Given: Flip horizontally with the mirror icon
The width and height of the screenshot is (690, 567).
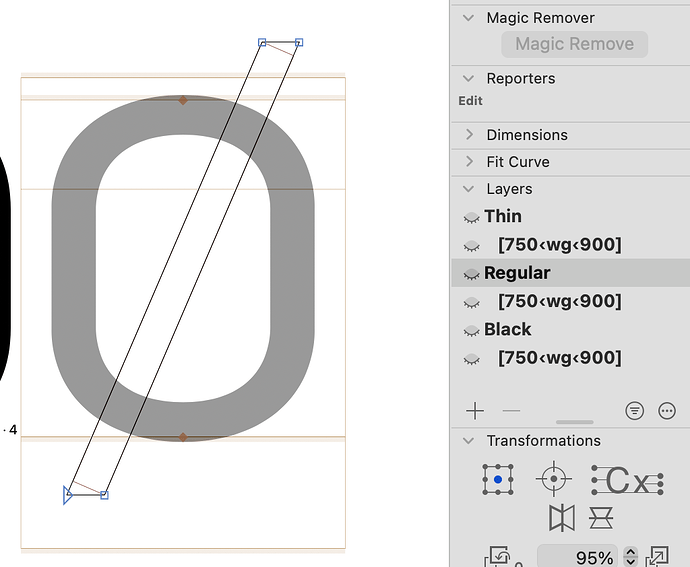Looking at the screenshot, I should tap(562, 518).
